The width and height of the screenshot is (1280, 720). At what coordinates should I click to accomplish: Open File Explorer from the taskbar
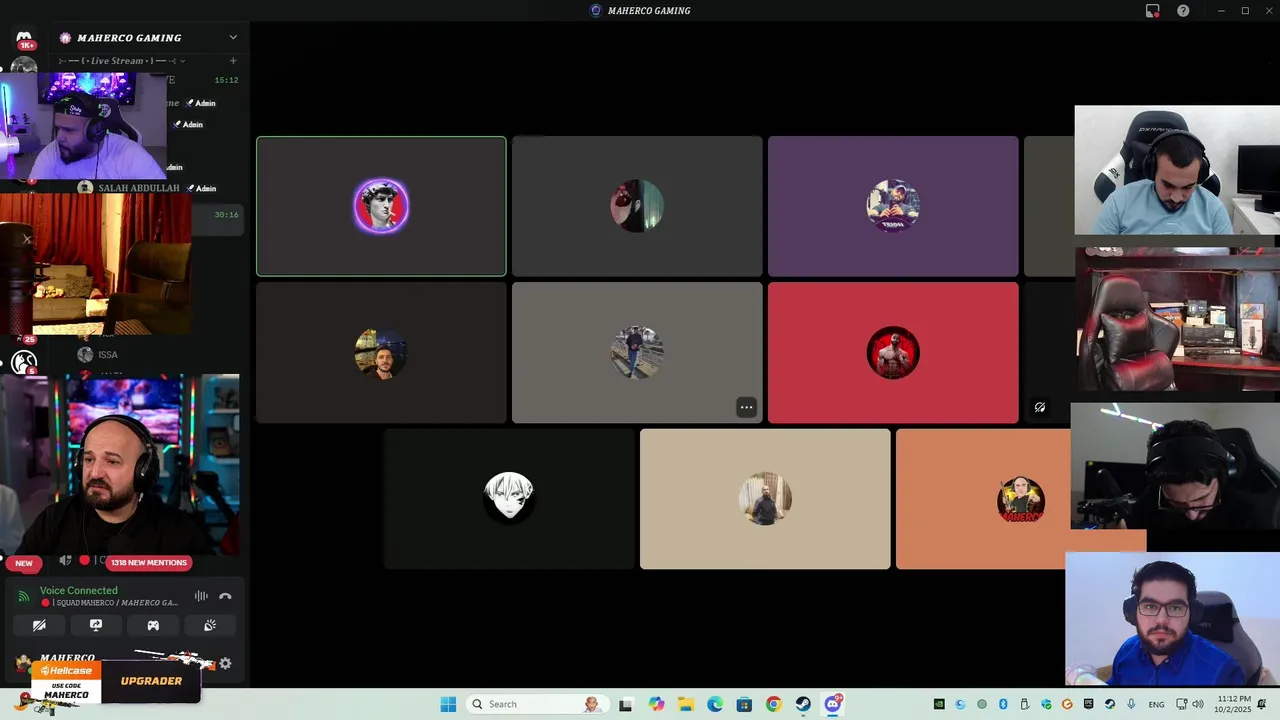click(x=686, y=704)
